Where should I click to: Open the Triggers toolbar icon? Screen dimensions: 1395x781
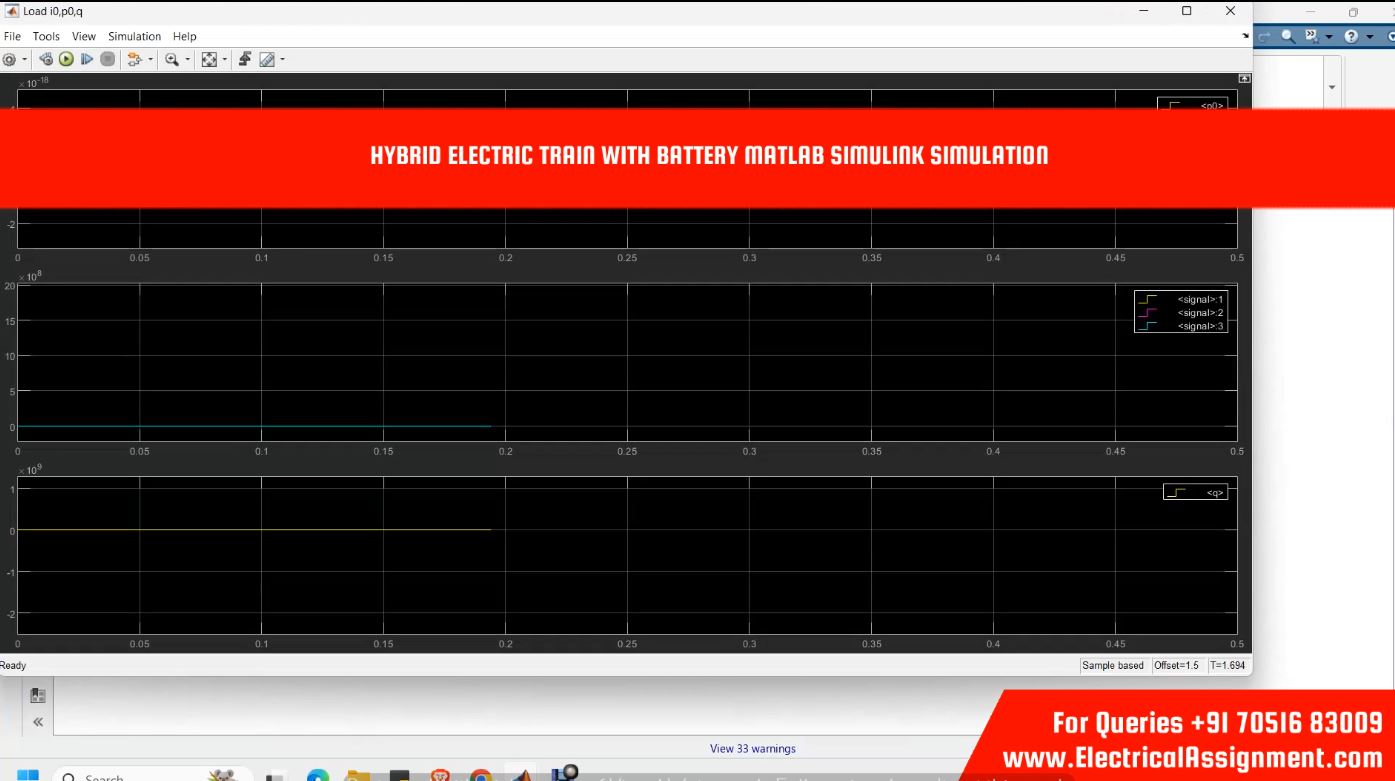245,60
